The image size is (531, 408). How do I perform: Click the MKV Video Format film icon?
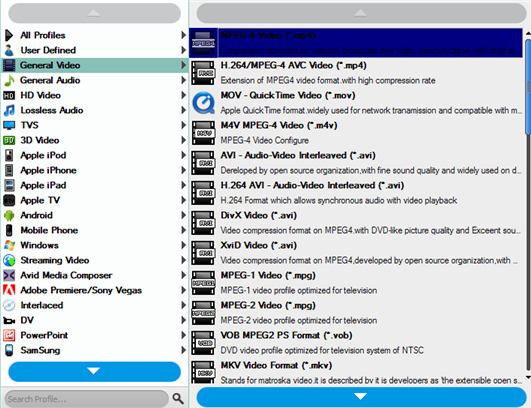(x=203, y=372)
